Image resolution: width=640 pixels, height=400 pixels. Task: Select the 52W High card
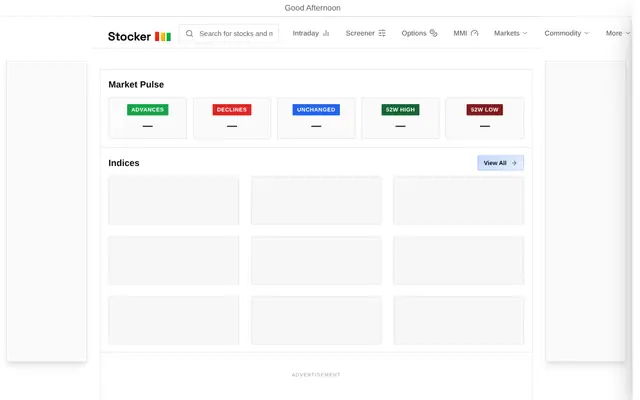(400, 118)
